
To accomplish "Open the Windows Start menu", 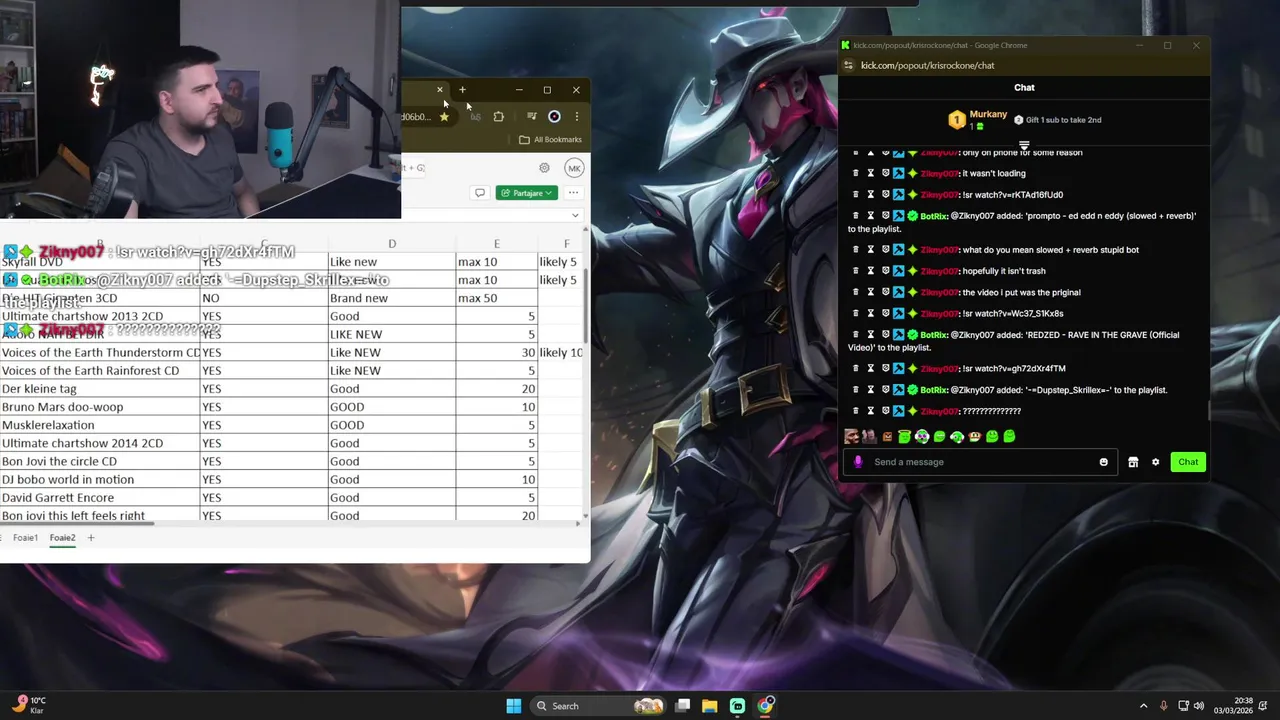I will click(x=513, y=706).
